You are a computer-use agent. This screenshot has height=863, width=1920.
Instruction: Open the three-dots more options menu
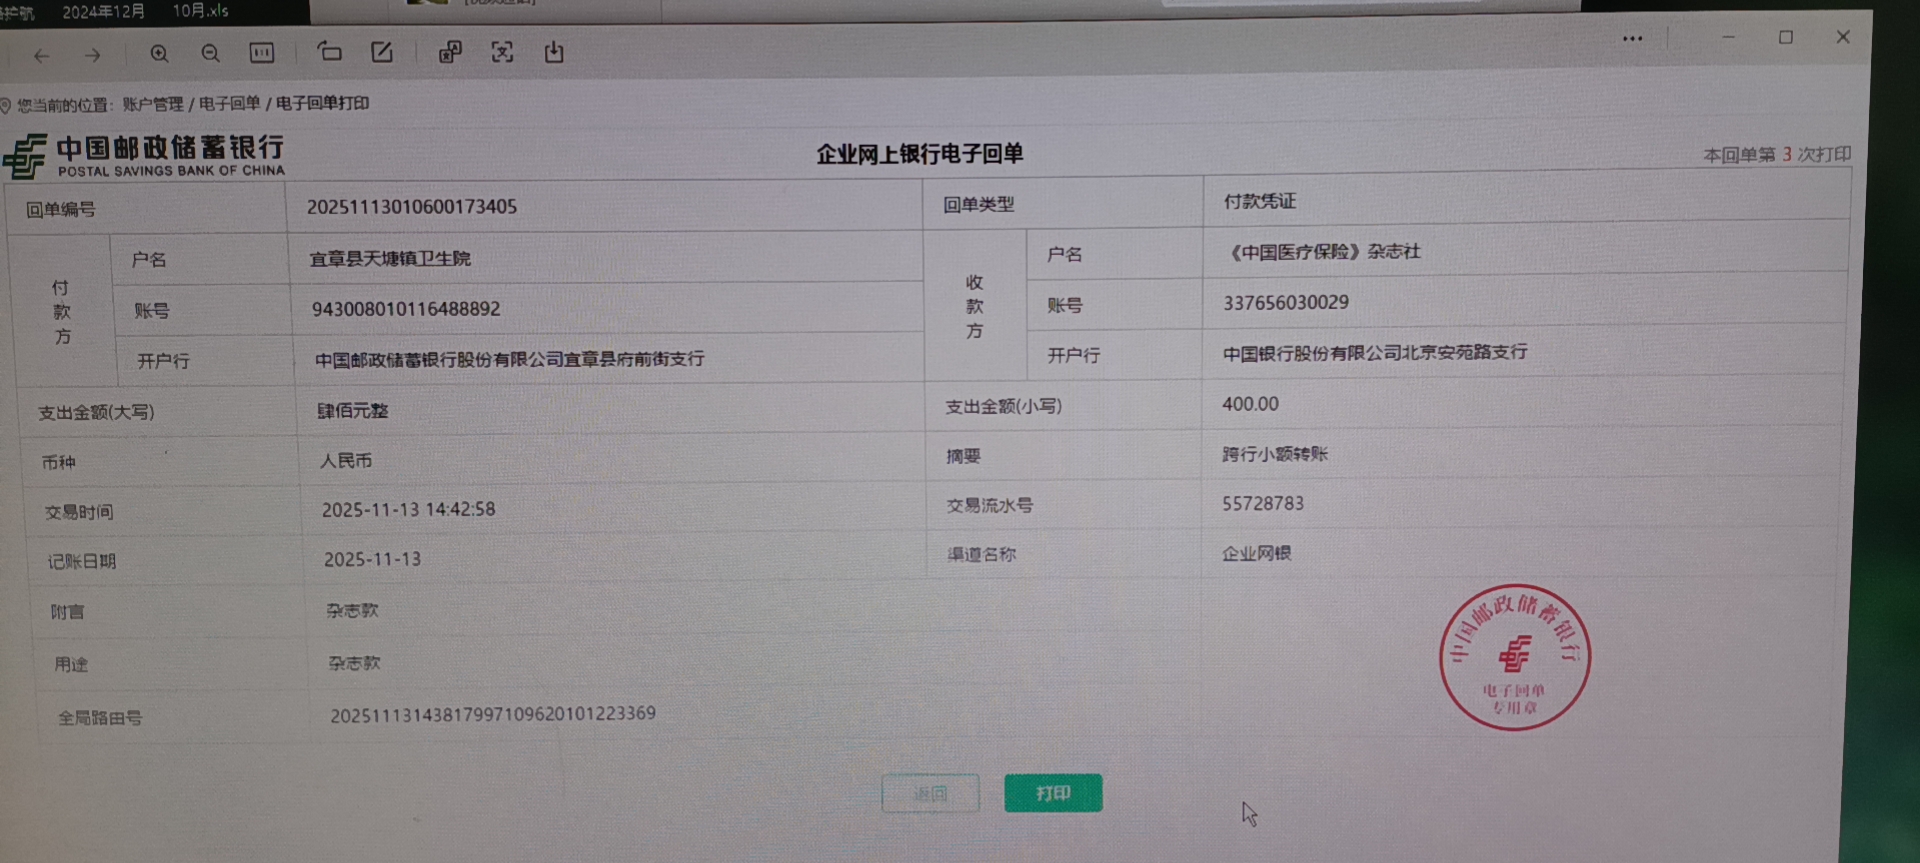click(x=1632, y=39)
